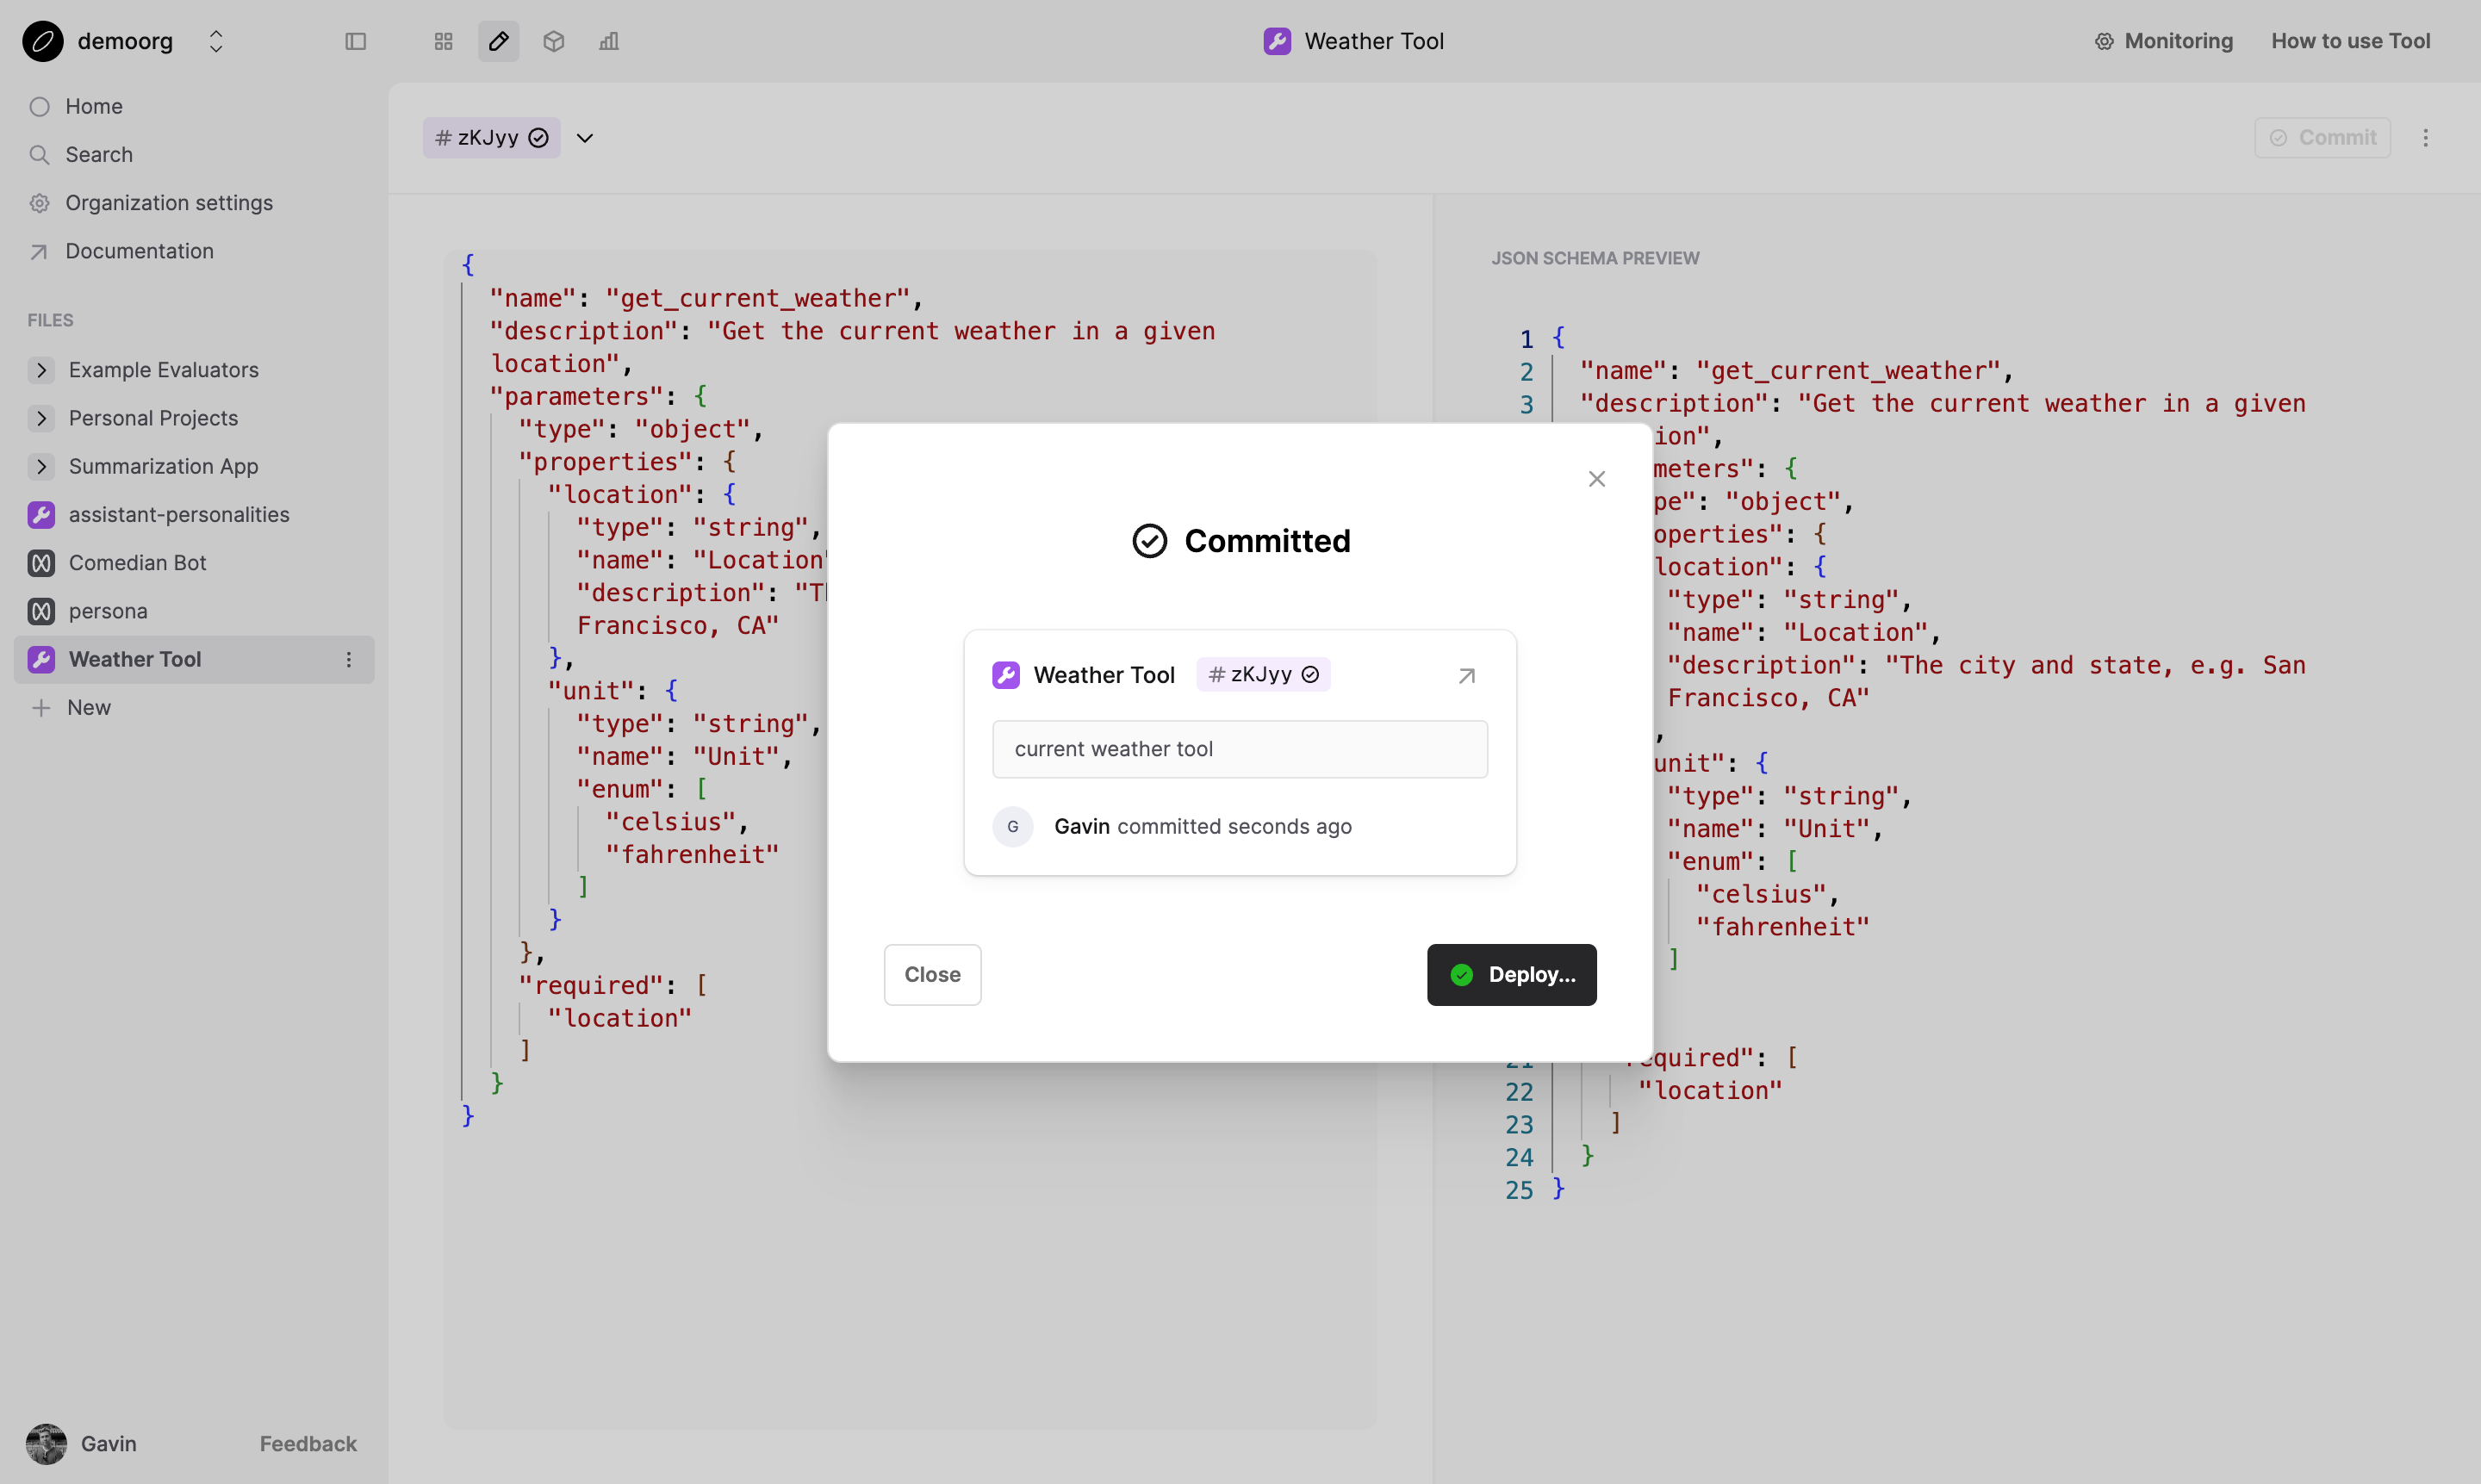Open the How to use Tool link
The width and height of the screenshot is (2481, 1484).
(2350, 41)
